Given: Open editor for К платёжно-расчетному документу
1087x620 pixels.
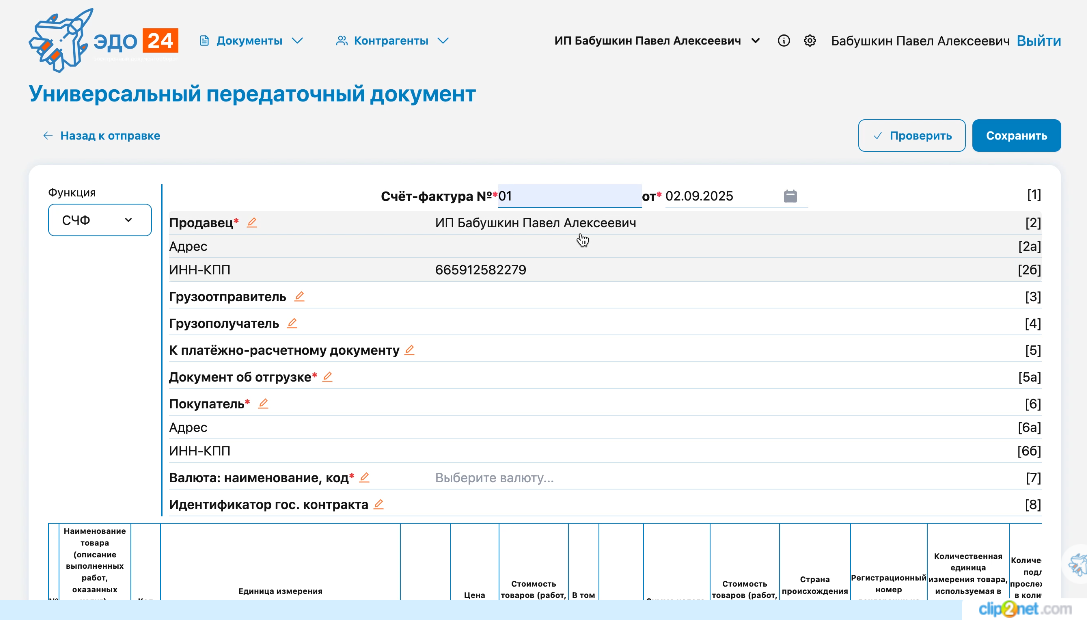Looking at the screenshot, I should (x=410, y=350).
